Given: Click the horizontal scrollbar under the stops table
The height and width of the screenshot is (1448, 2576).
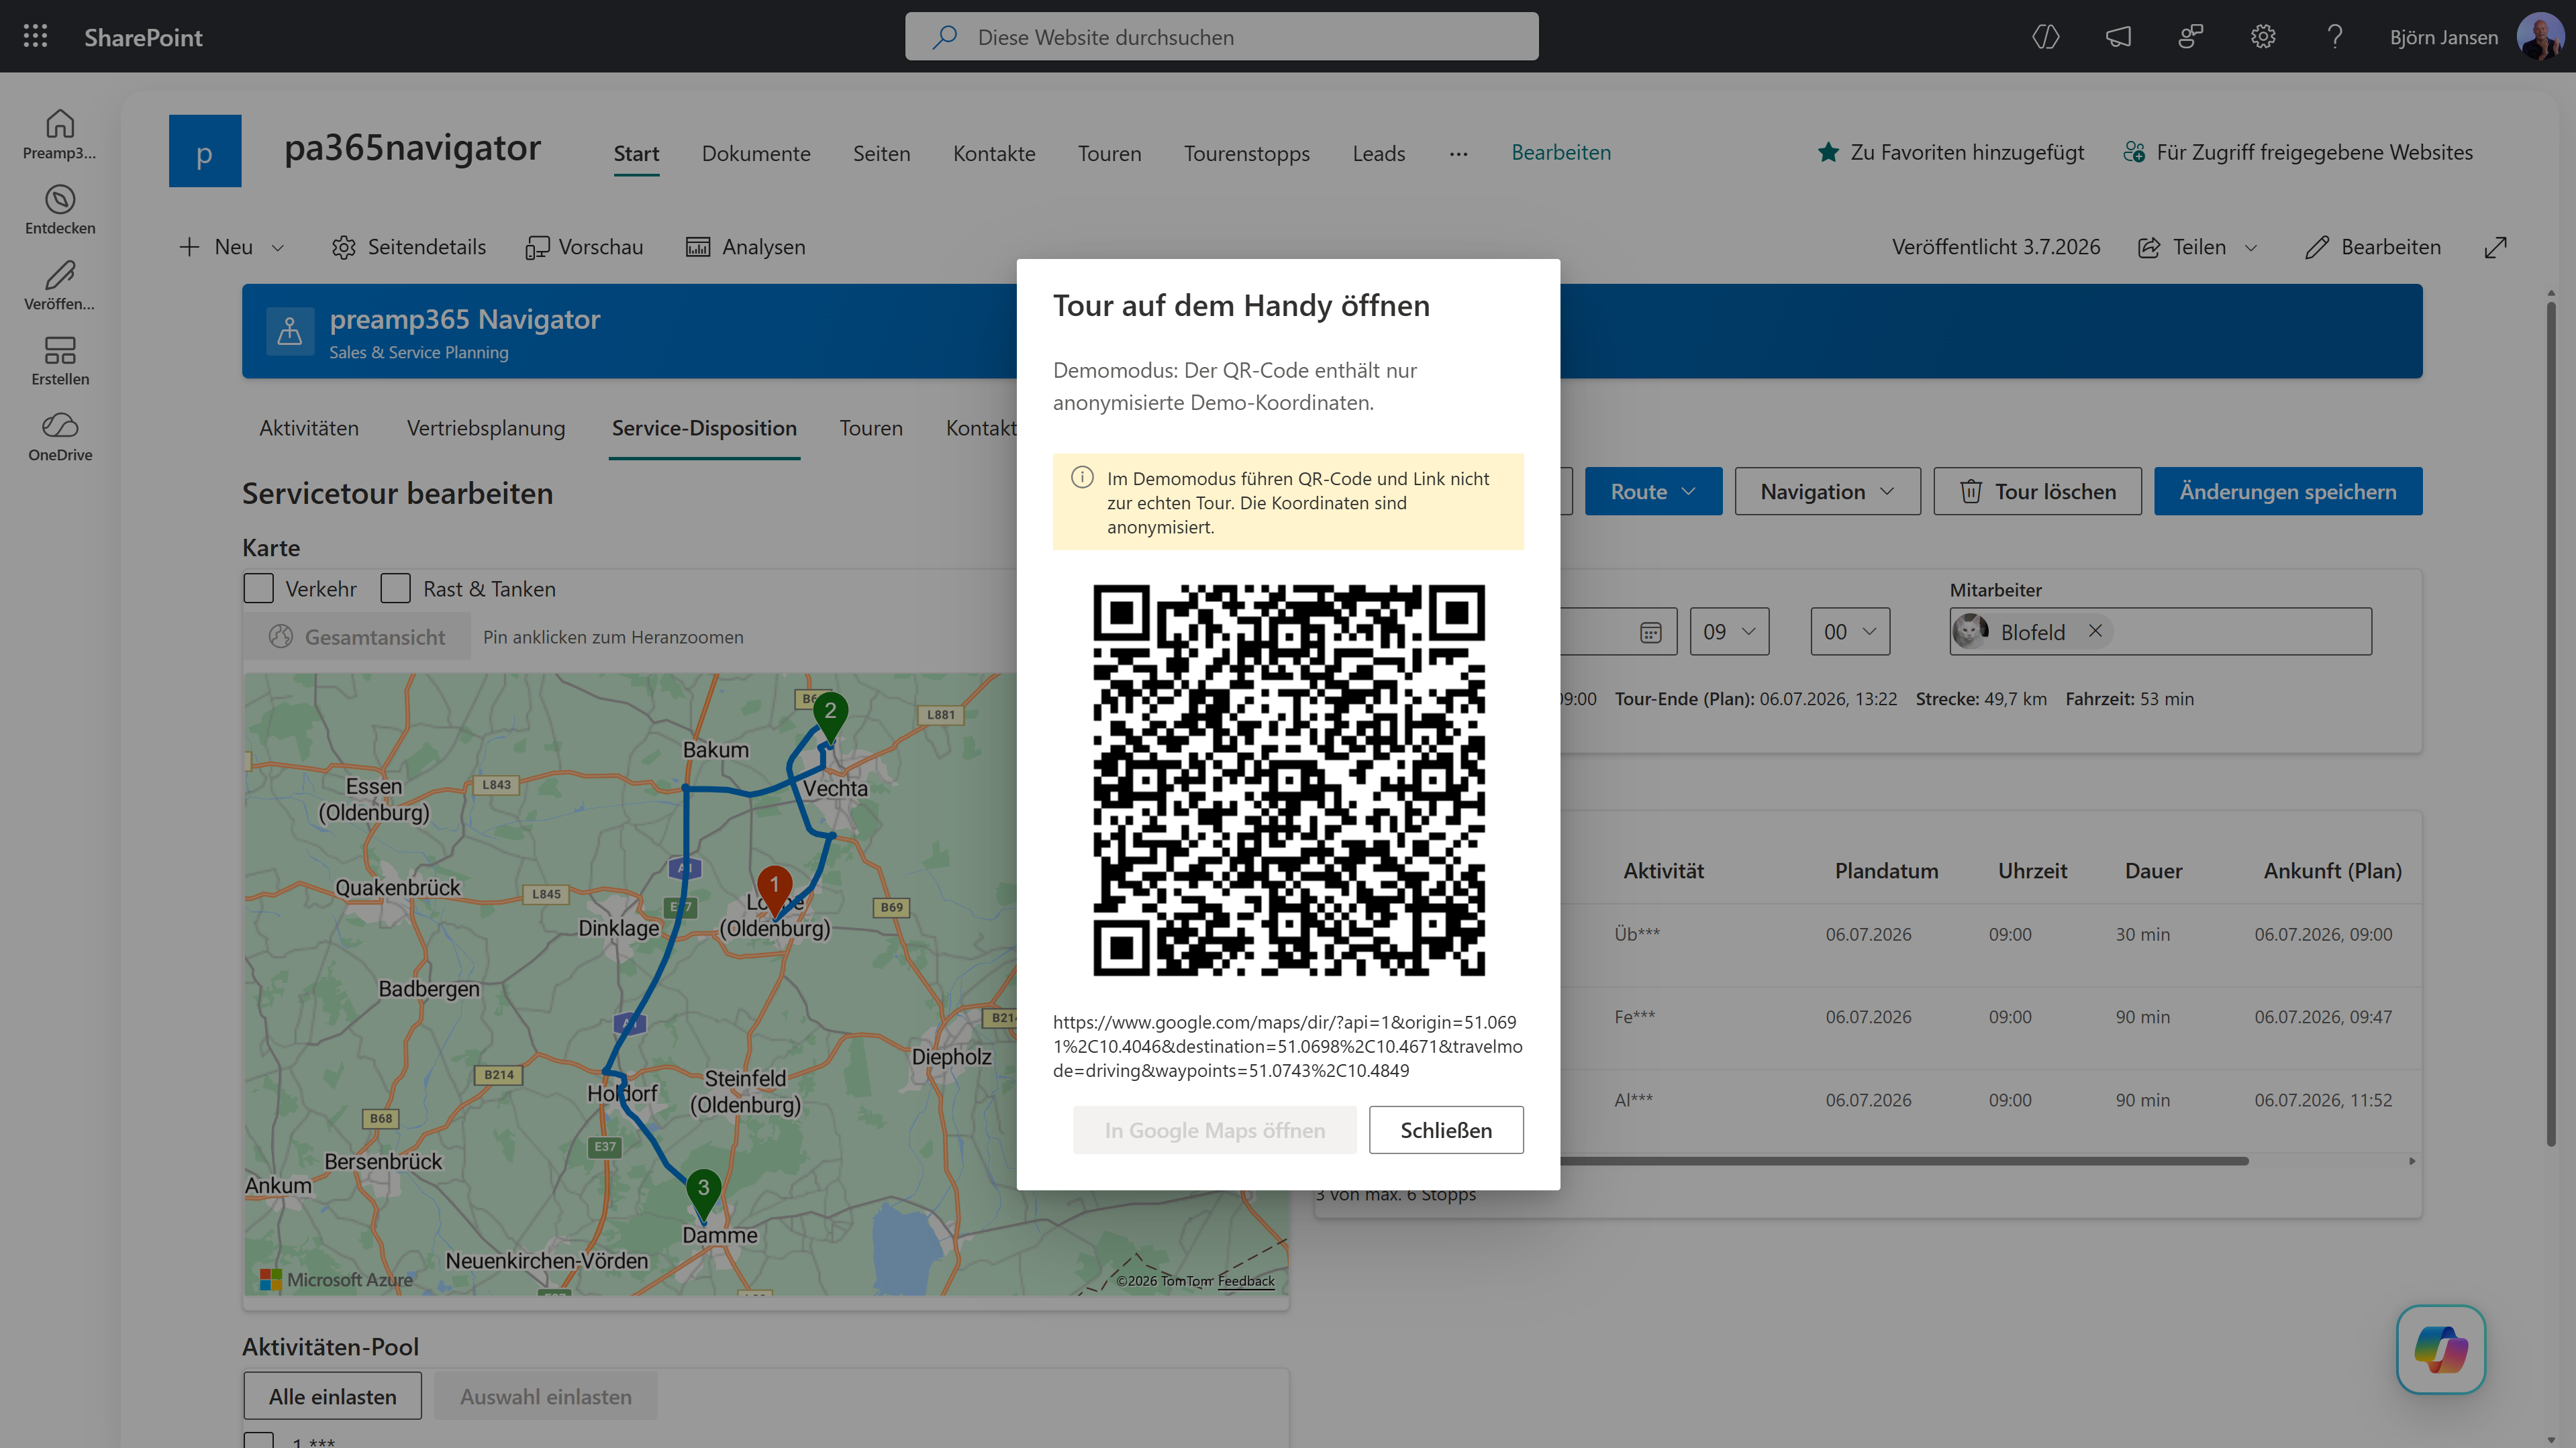Looking at the screenshot, I should pos(1904,1161).
